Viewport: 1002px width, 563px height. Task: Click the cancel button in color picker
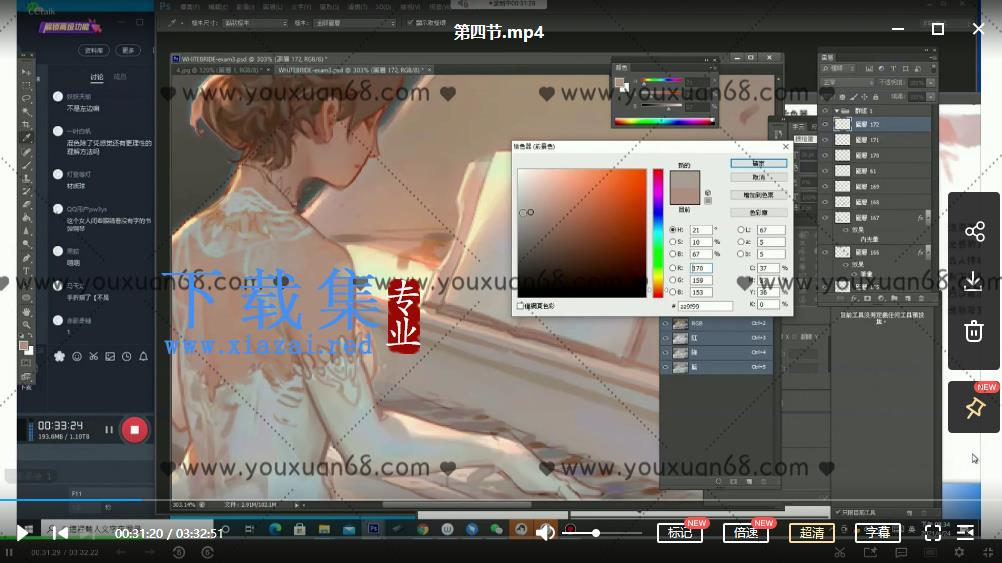(759, 177)
